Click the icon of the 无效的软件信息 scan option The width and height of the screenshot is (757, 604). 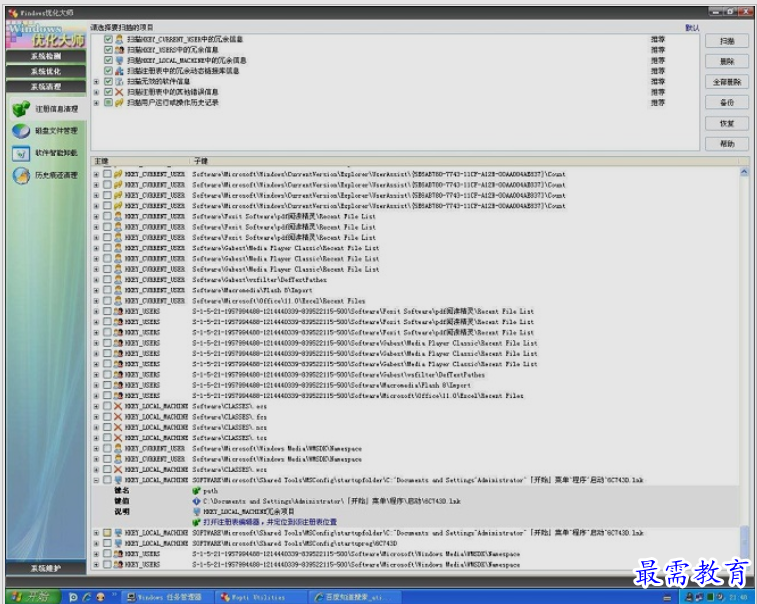(x=119, y=82)
